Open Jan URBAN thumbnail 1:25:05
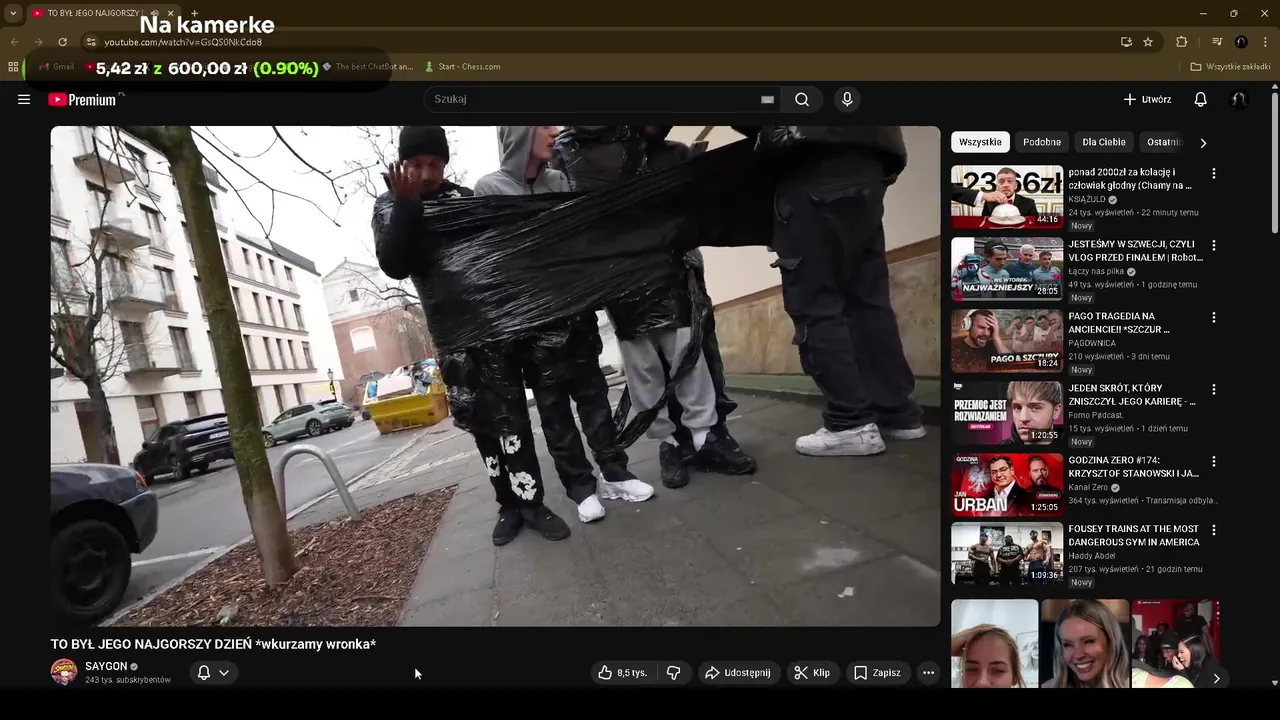Viewport: 1280px width, 720px height. click(1007, 485)
